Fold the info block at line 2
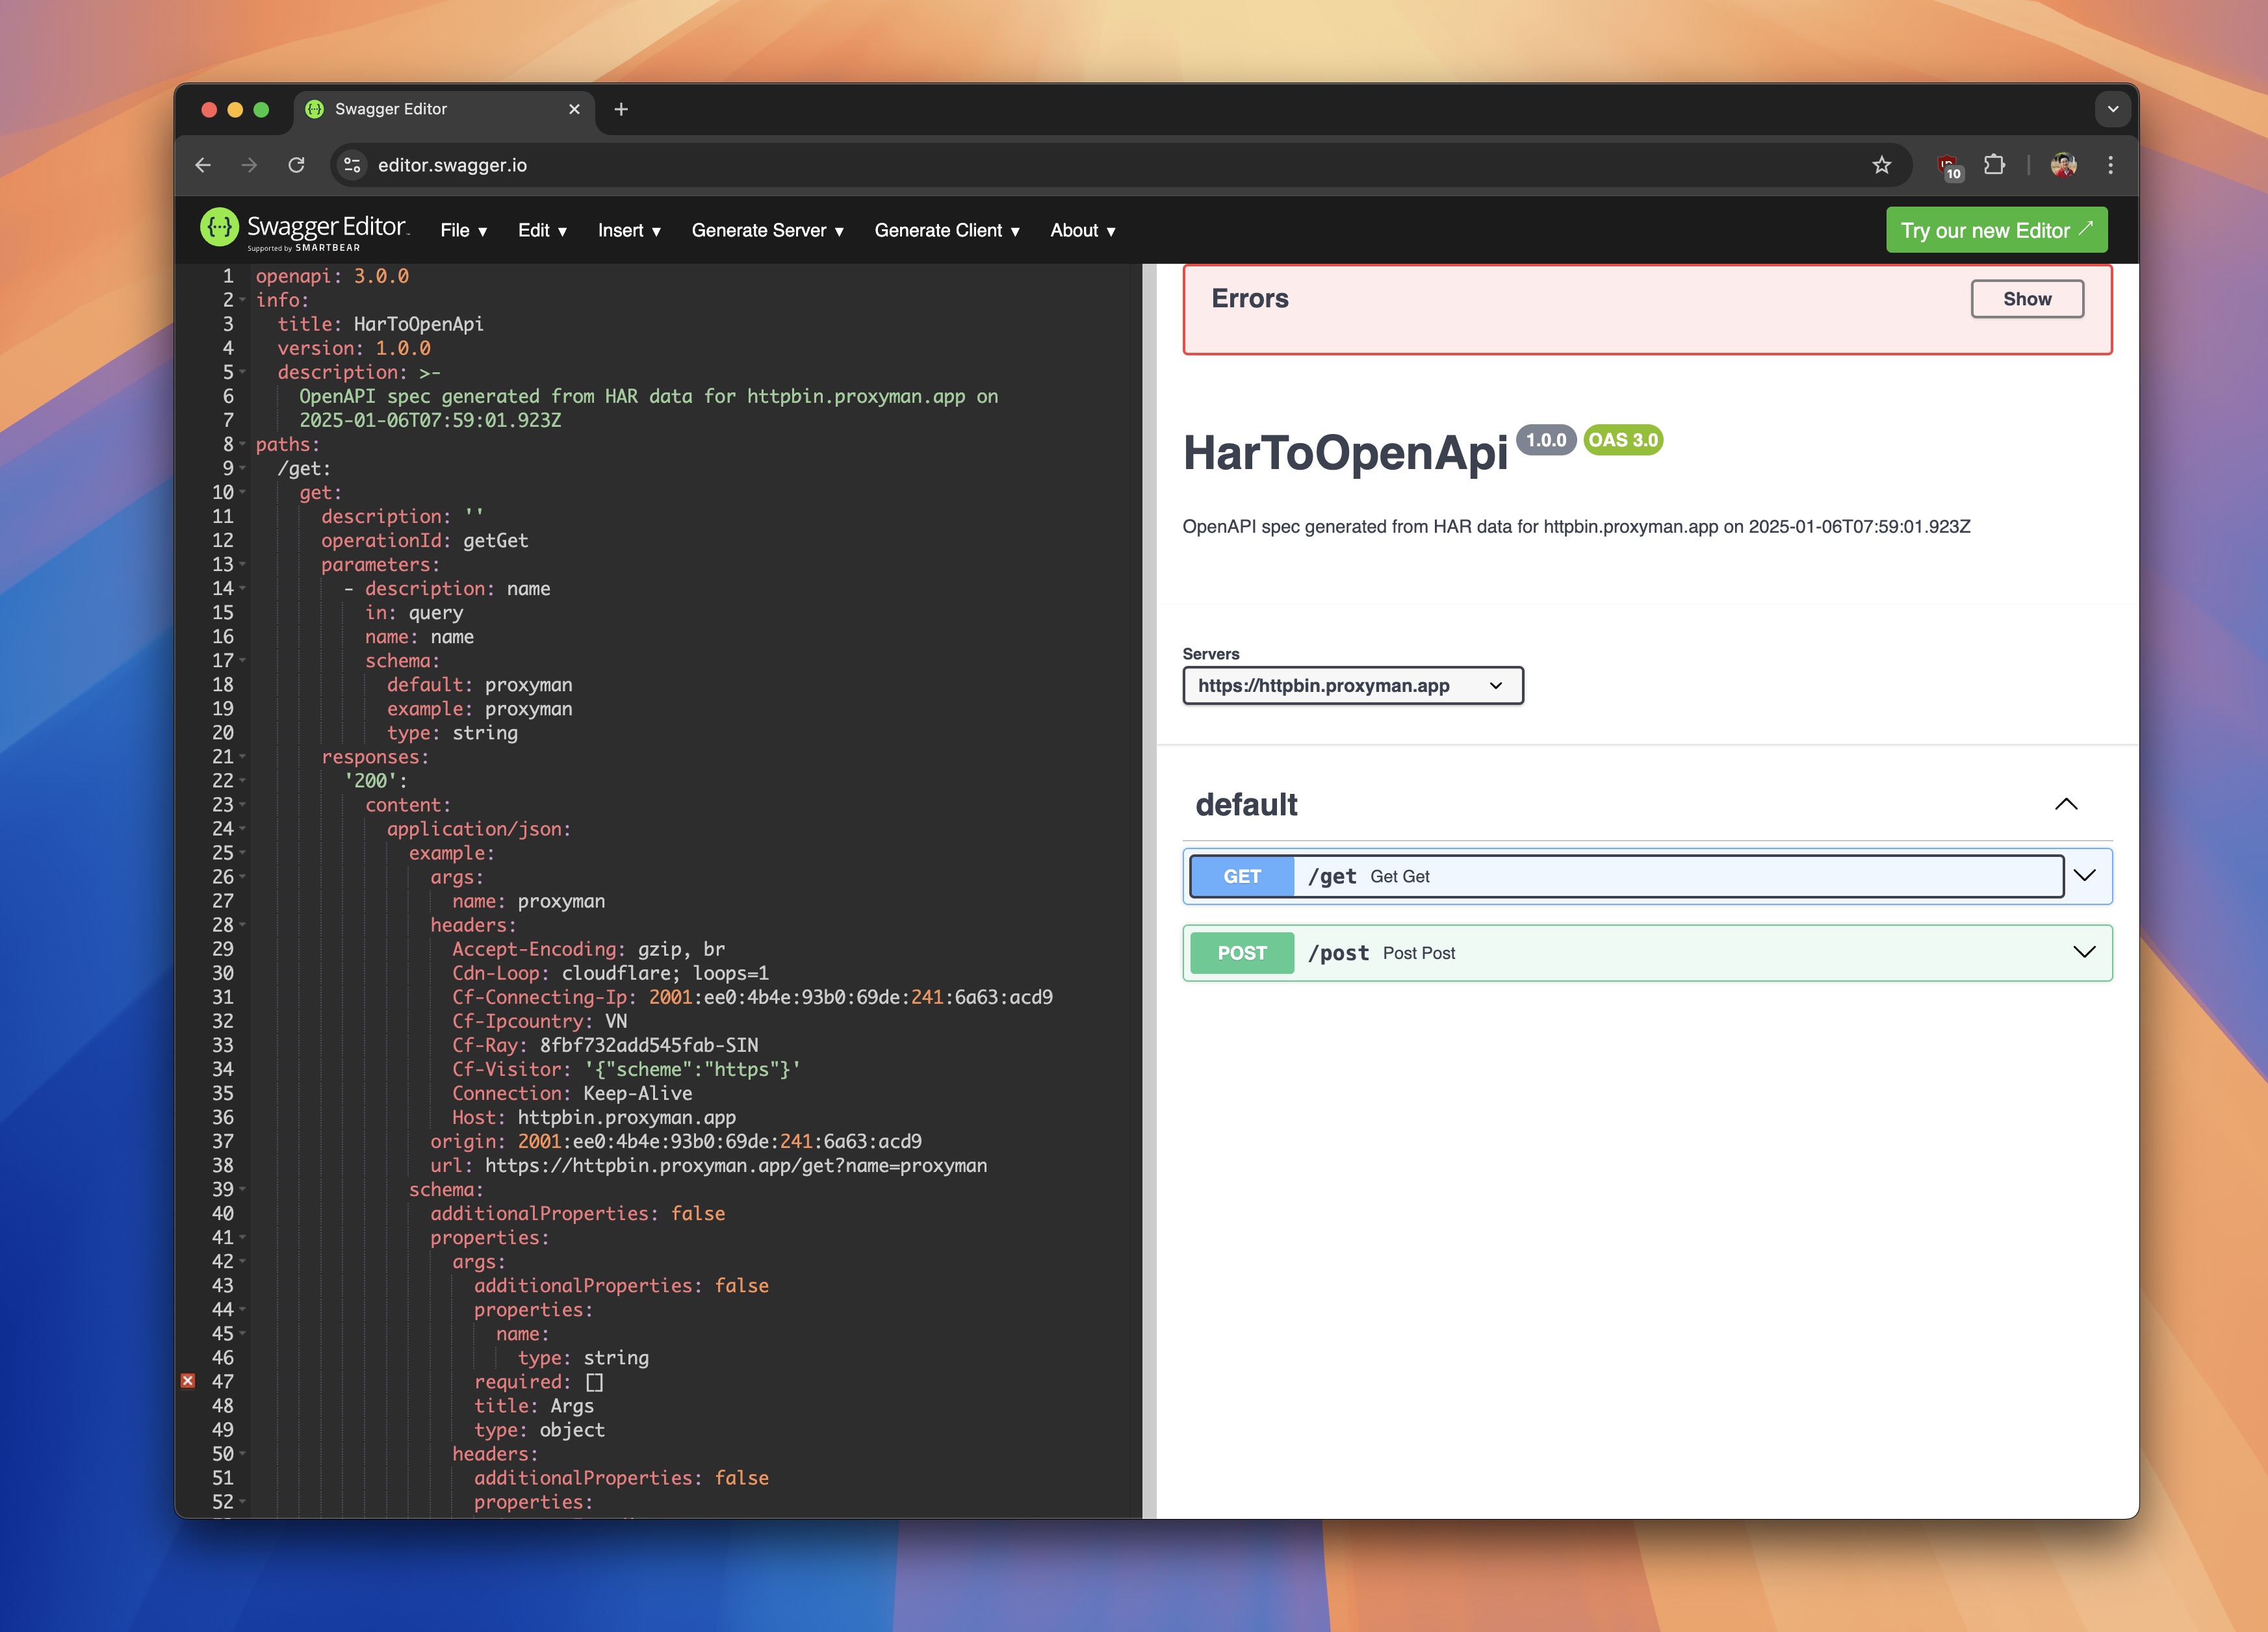Viewport: 2268px width, 1632px height. coord(242,300)
